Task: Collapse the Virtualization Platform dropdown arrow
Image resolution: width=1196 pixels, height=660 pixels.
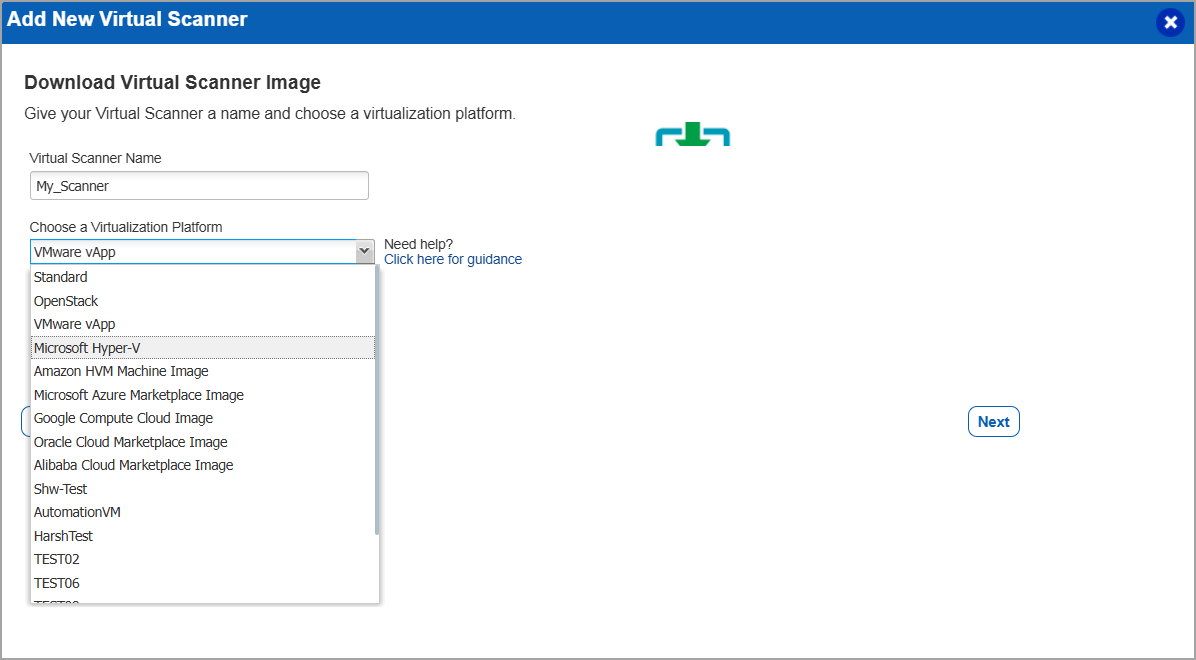Action: (364, 252)
